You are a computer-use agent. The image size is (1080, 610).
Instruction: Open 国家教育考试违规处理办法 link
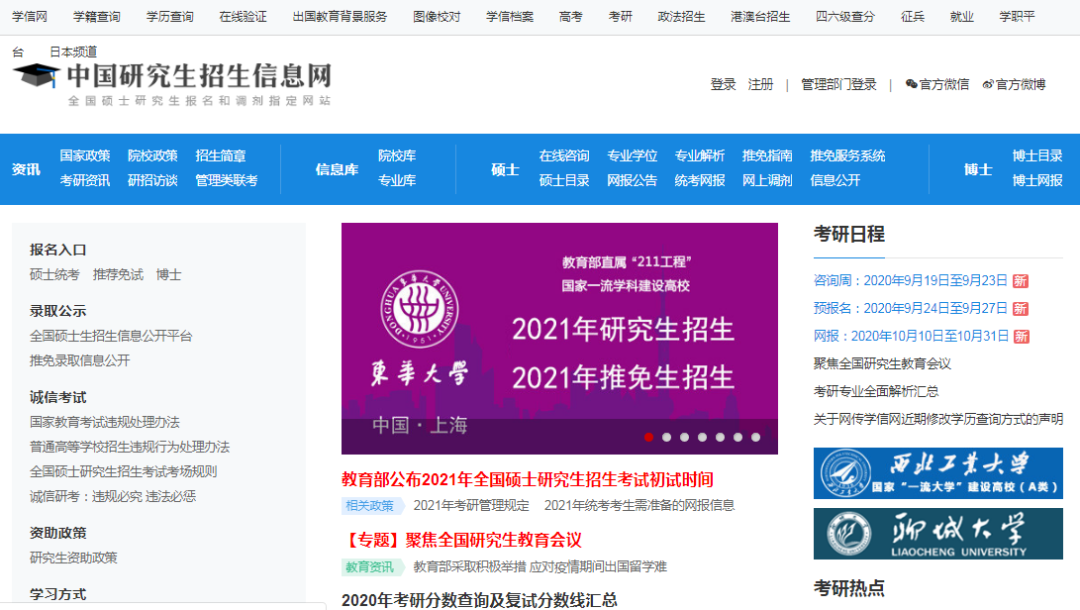click(105, 422)
